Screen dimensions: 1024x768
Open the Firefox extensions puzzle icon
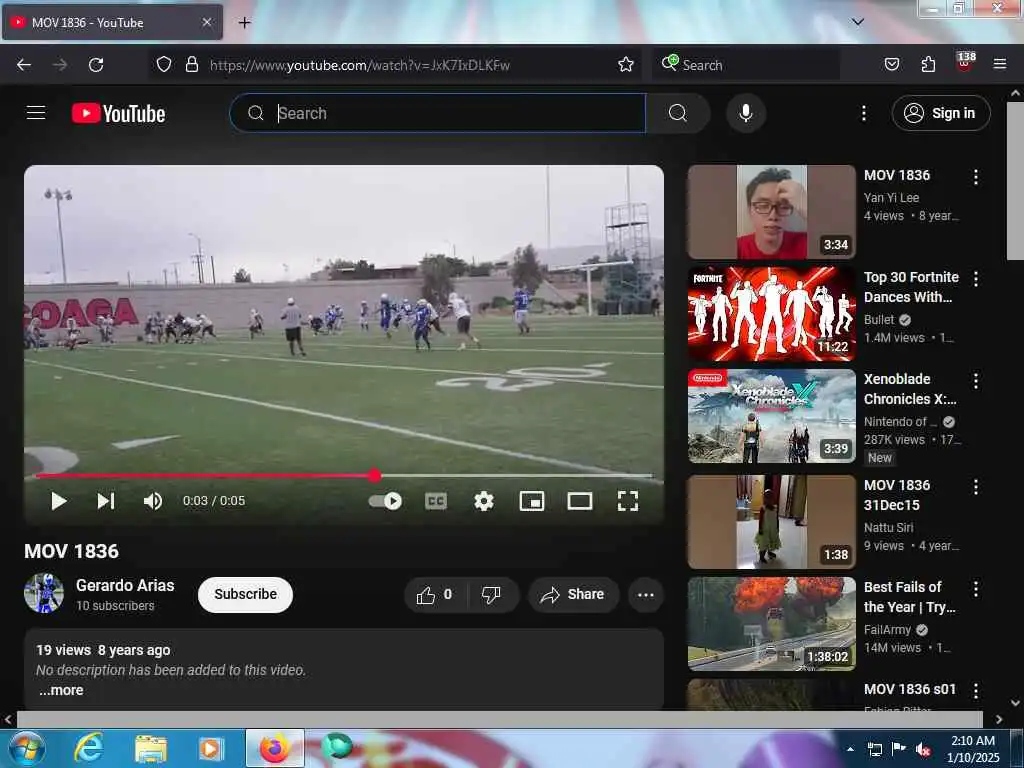tap(928, 64)
